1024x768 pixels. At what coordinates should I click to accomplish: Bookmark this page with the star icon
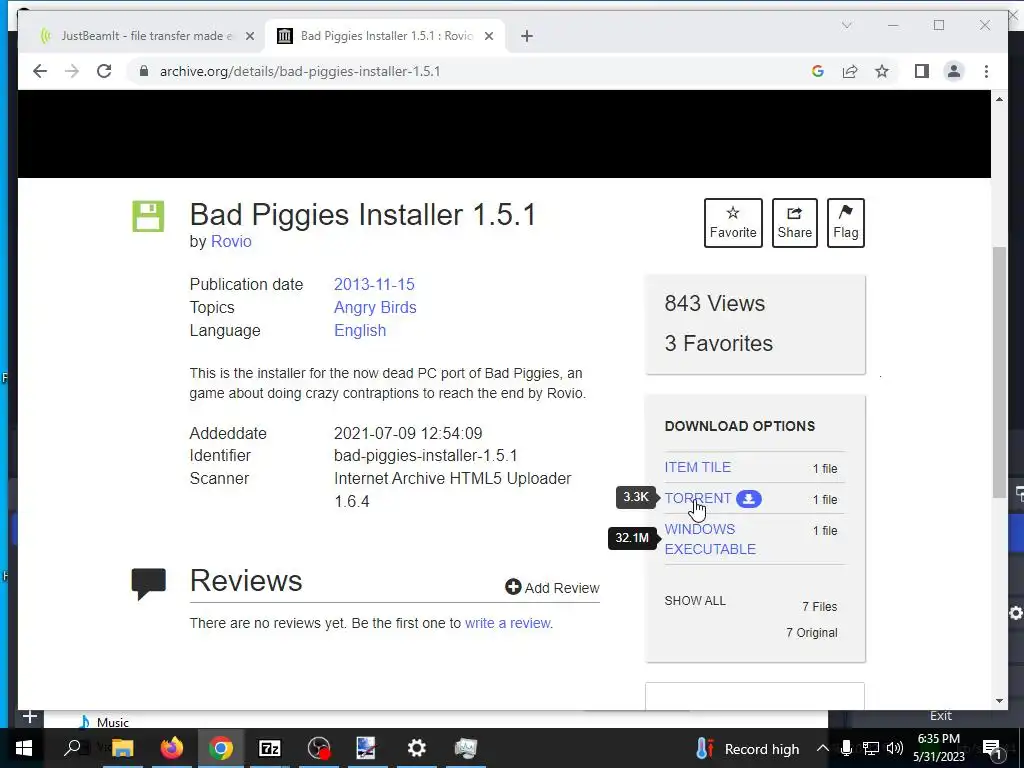click(x=882, y=71)
